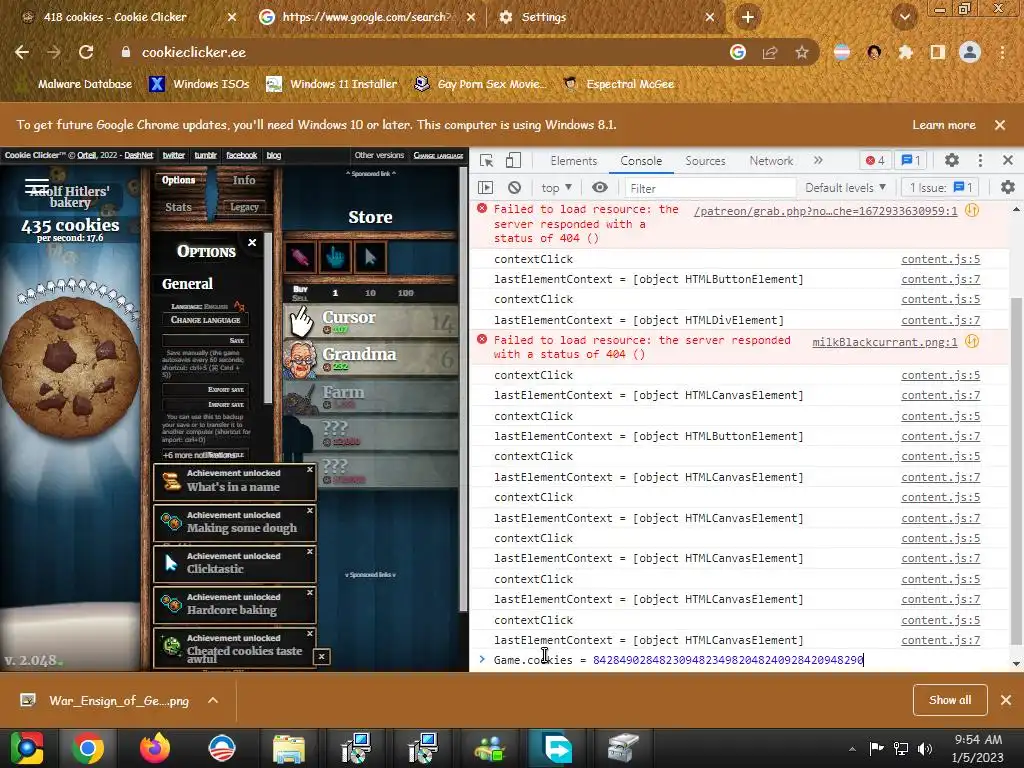Click the Export save button
Viewport: 1024px width, 768px height.
[205, 389]
